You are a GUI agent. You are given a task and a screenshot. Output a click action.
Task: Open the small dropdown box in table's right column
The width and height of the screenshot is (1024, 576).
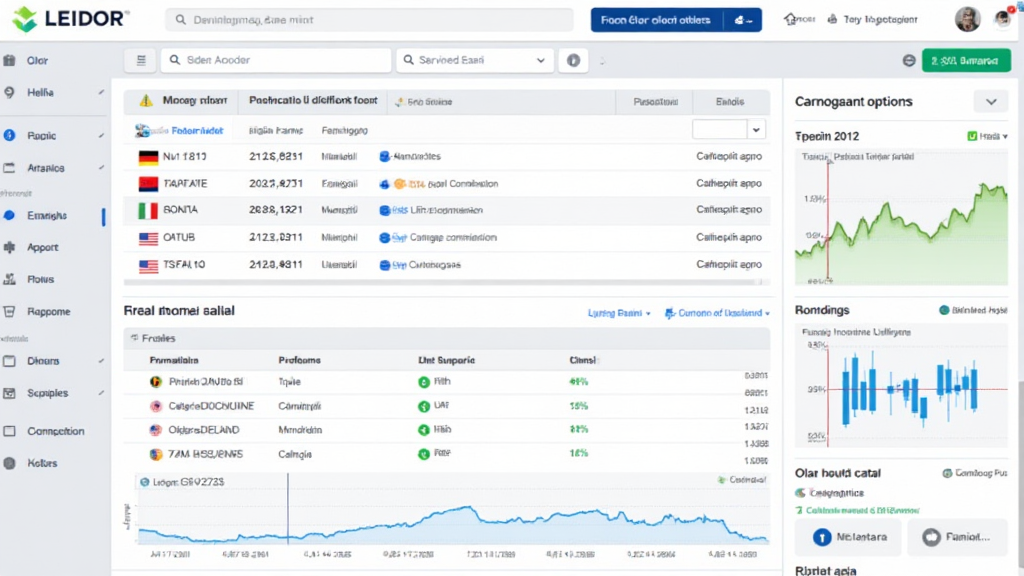[x=728, y=129]
